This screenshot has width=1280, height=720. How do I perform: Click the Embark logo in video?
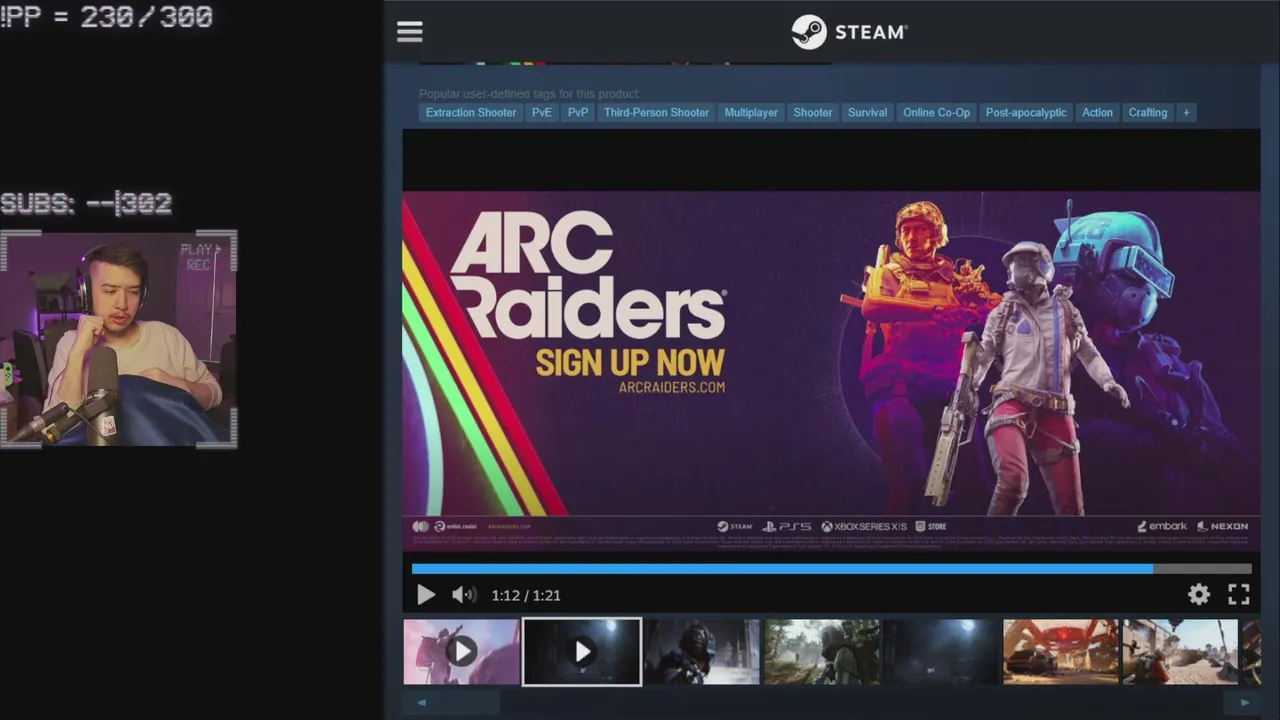tap(1162, 526)
